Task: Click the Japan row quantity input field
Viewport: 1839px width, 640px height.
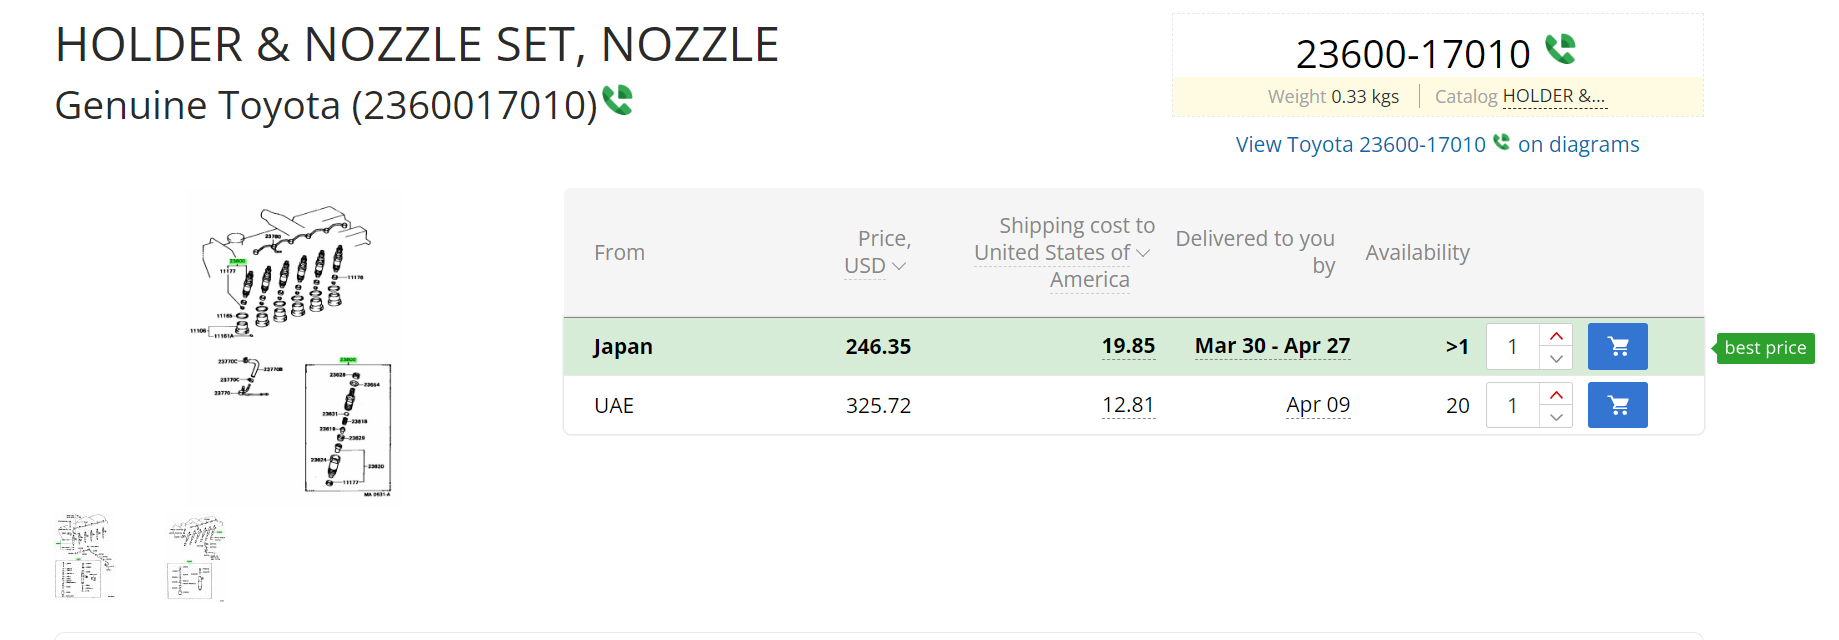Action: click(x=1513, y=347)
